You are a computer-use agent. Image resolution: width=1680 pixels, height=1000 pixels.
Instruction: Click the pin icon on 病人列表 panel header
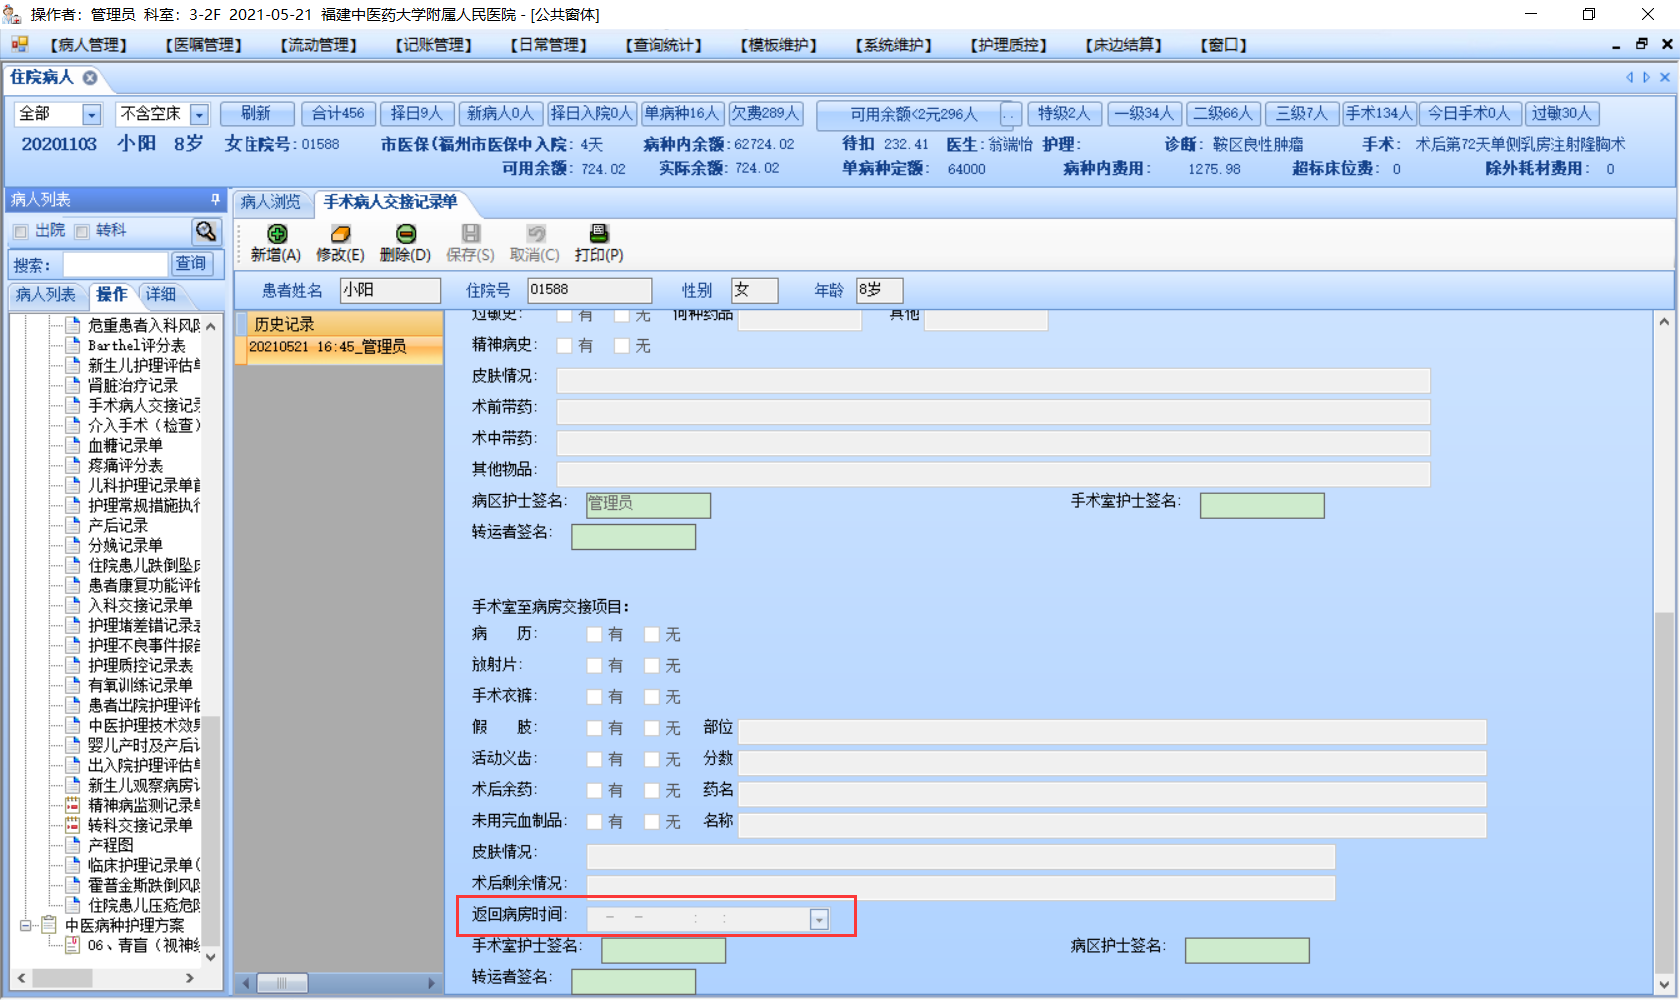tap(214, 200)
